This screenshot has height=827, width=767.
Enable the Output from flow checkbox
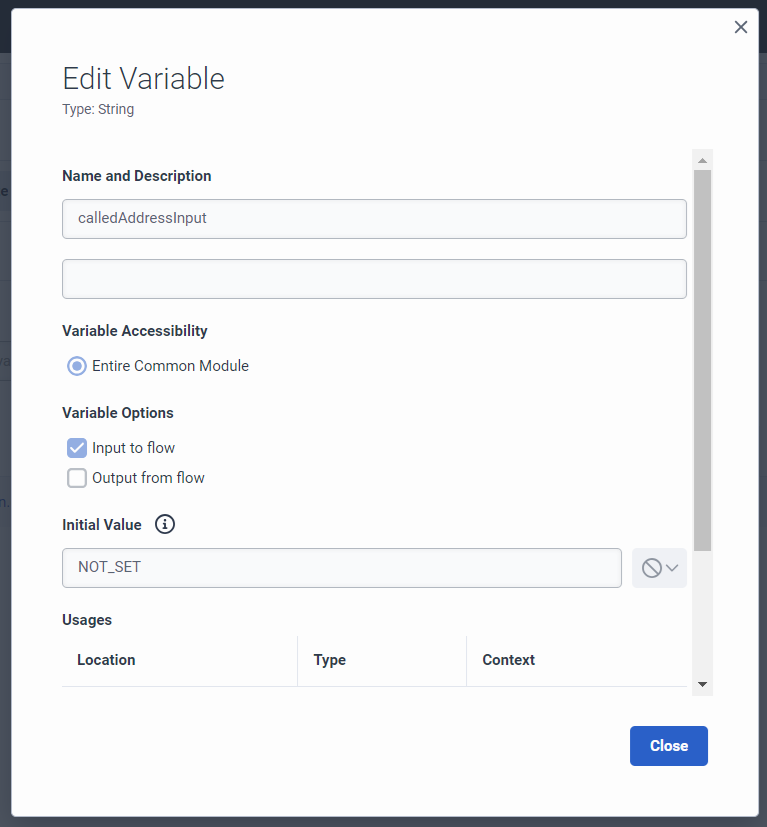(77, 478)
